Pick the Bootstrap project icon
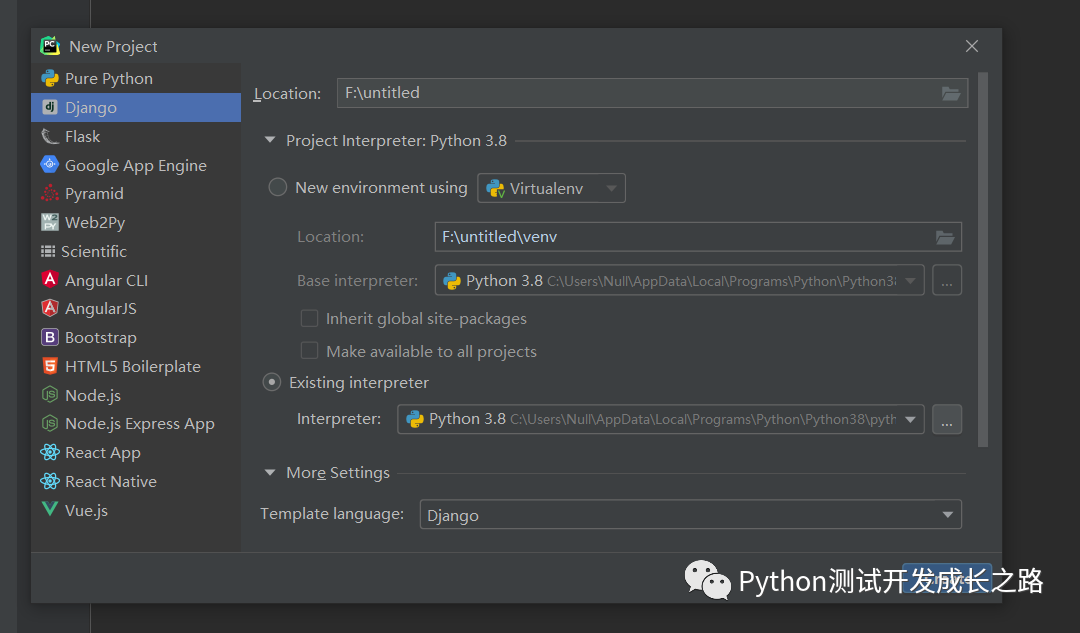This screenshot has width=1080, height=633. [49, 338]
